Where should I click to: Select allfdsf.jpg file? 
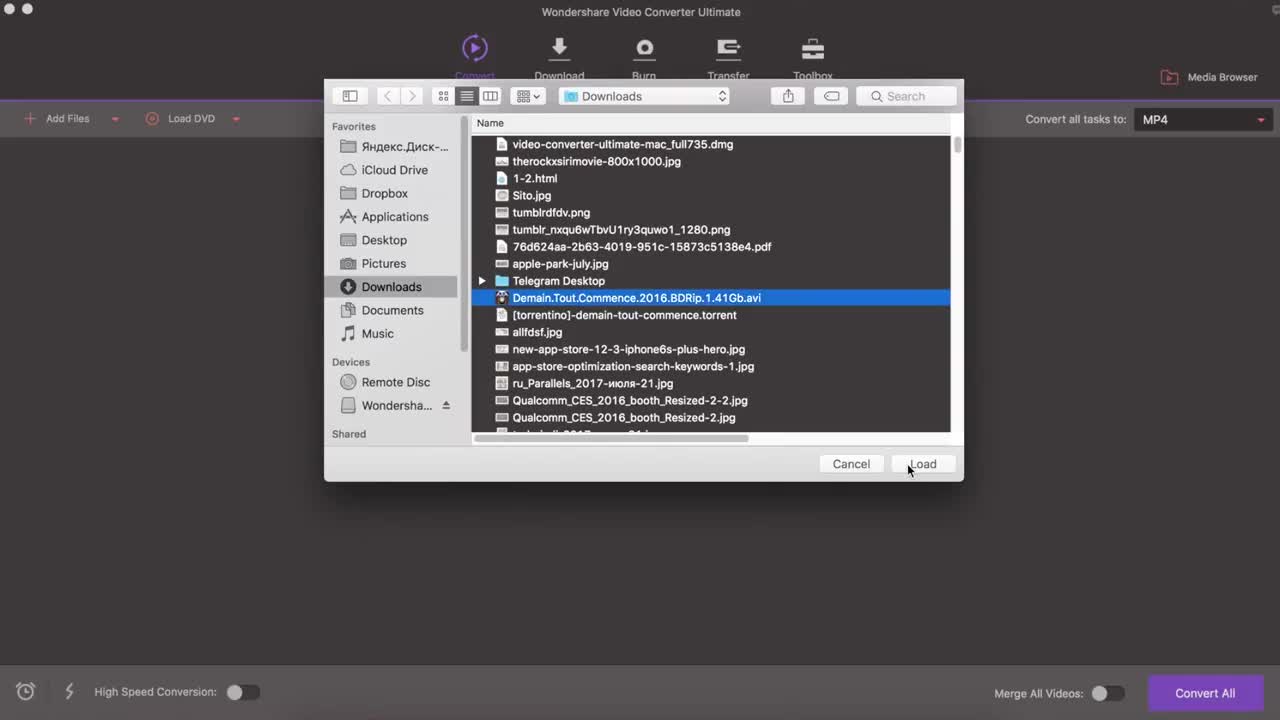(x=710, y=332)
